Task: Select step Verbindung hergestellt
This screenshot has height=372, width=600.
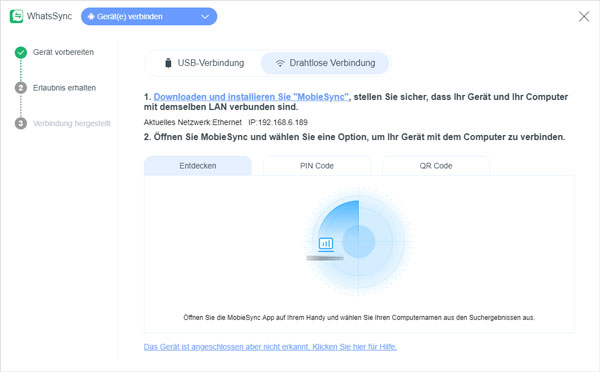Action: pos(72,124)
